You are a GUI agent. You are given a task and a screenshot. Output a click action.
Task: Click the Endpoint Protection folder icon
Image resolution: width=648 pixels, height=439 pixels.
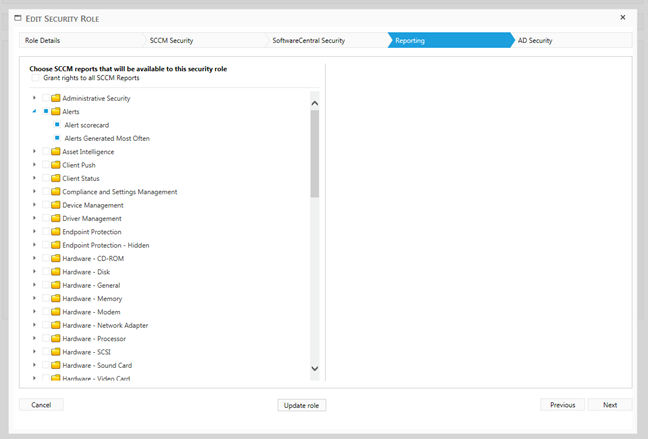[x=56, y=232]
